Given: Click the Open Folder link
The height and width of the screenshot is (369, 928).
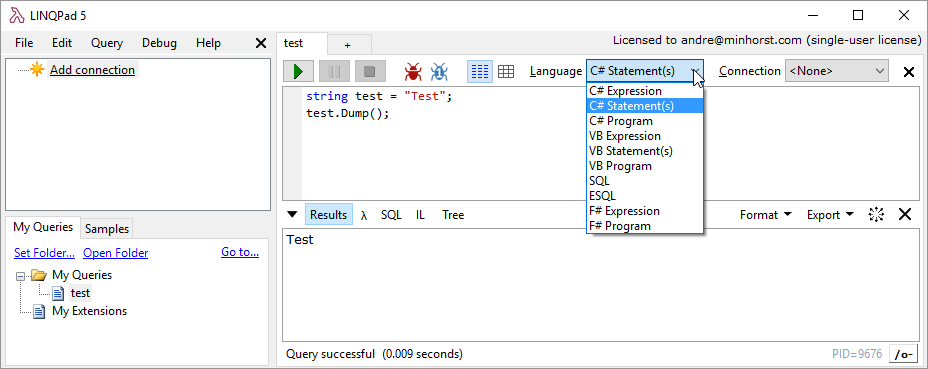Looking at the screenshot, I should (115, 253).
